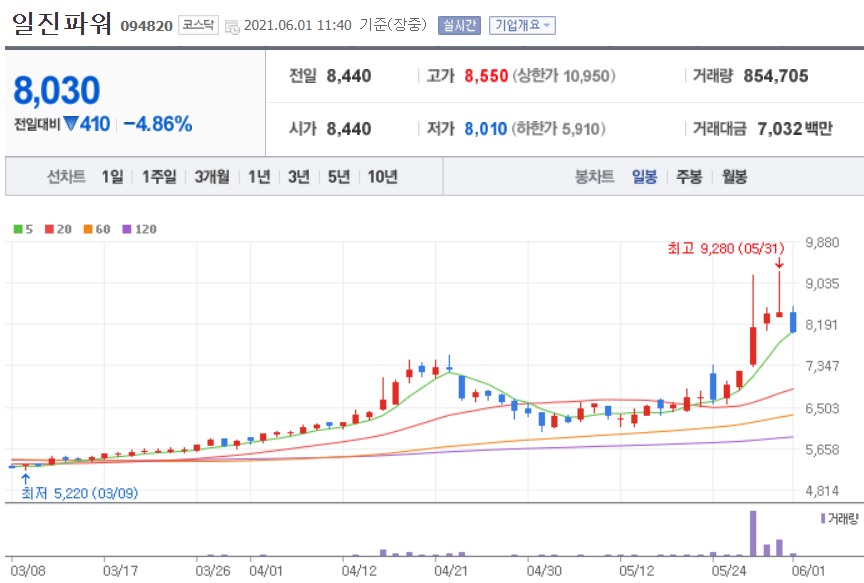Switch to 월봉 monthly candle chart
The width and height of the screenshot is (864, 583).
[735, 177]
